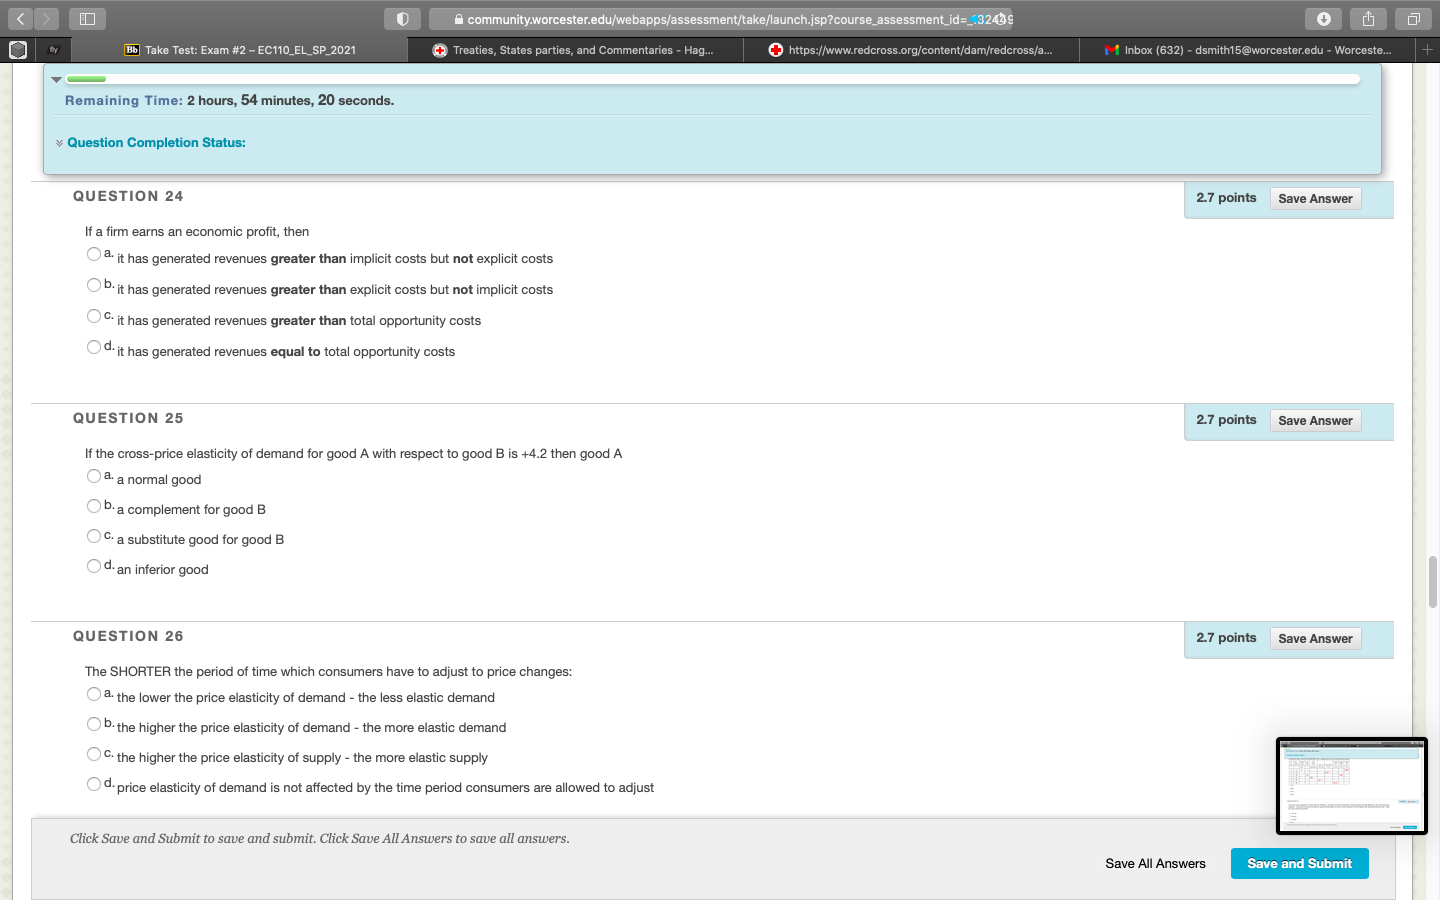Show Safari downloads list
This screenshot has height=900, width=1440.
pyautogui.click(x=1323, y=19)
